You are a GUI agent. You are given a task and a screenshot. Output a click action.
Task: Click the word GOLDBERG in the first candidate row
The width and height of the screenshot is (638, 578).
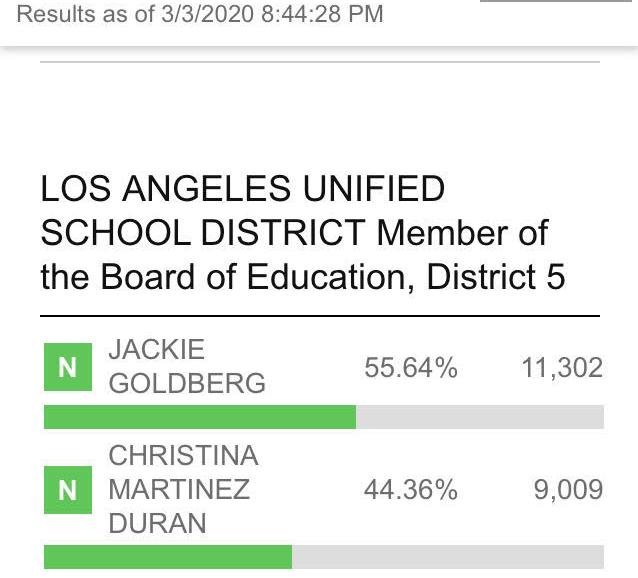pyautogui.click(x=187, y=383)
